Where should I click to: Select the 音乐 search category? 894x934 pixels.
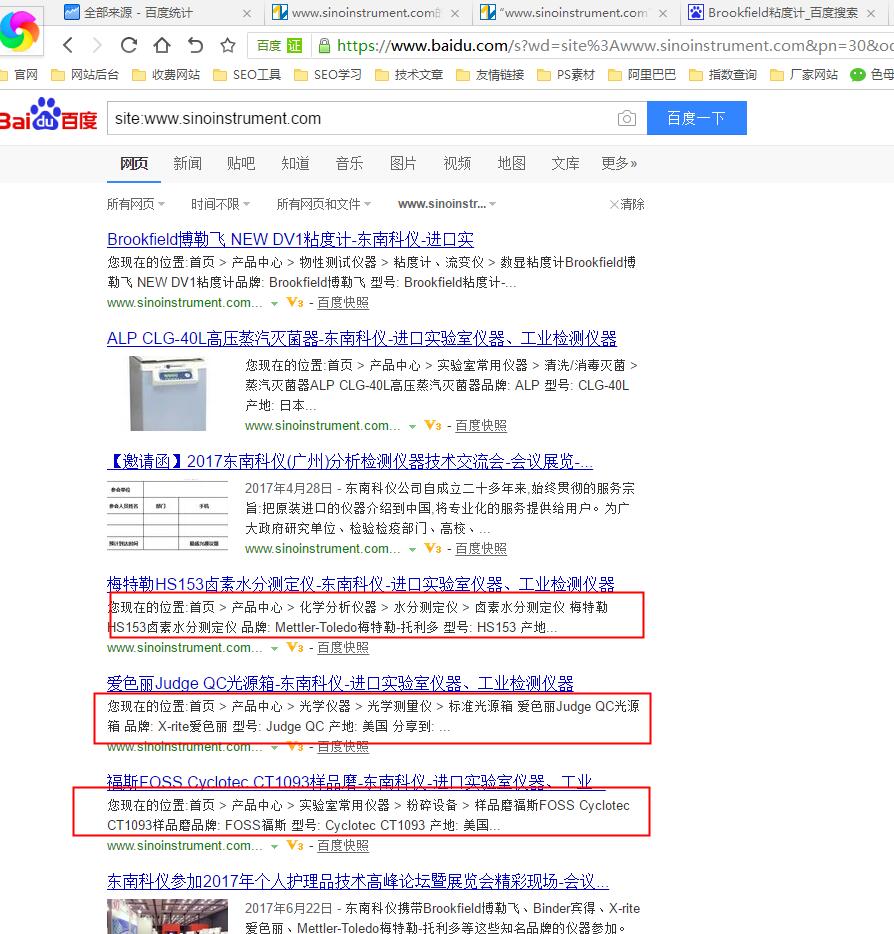349,163
